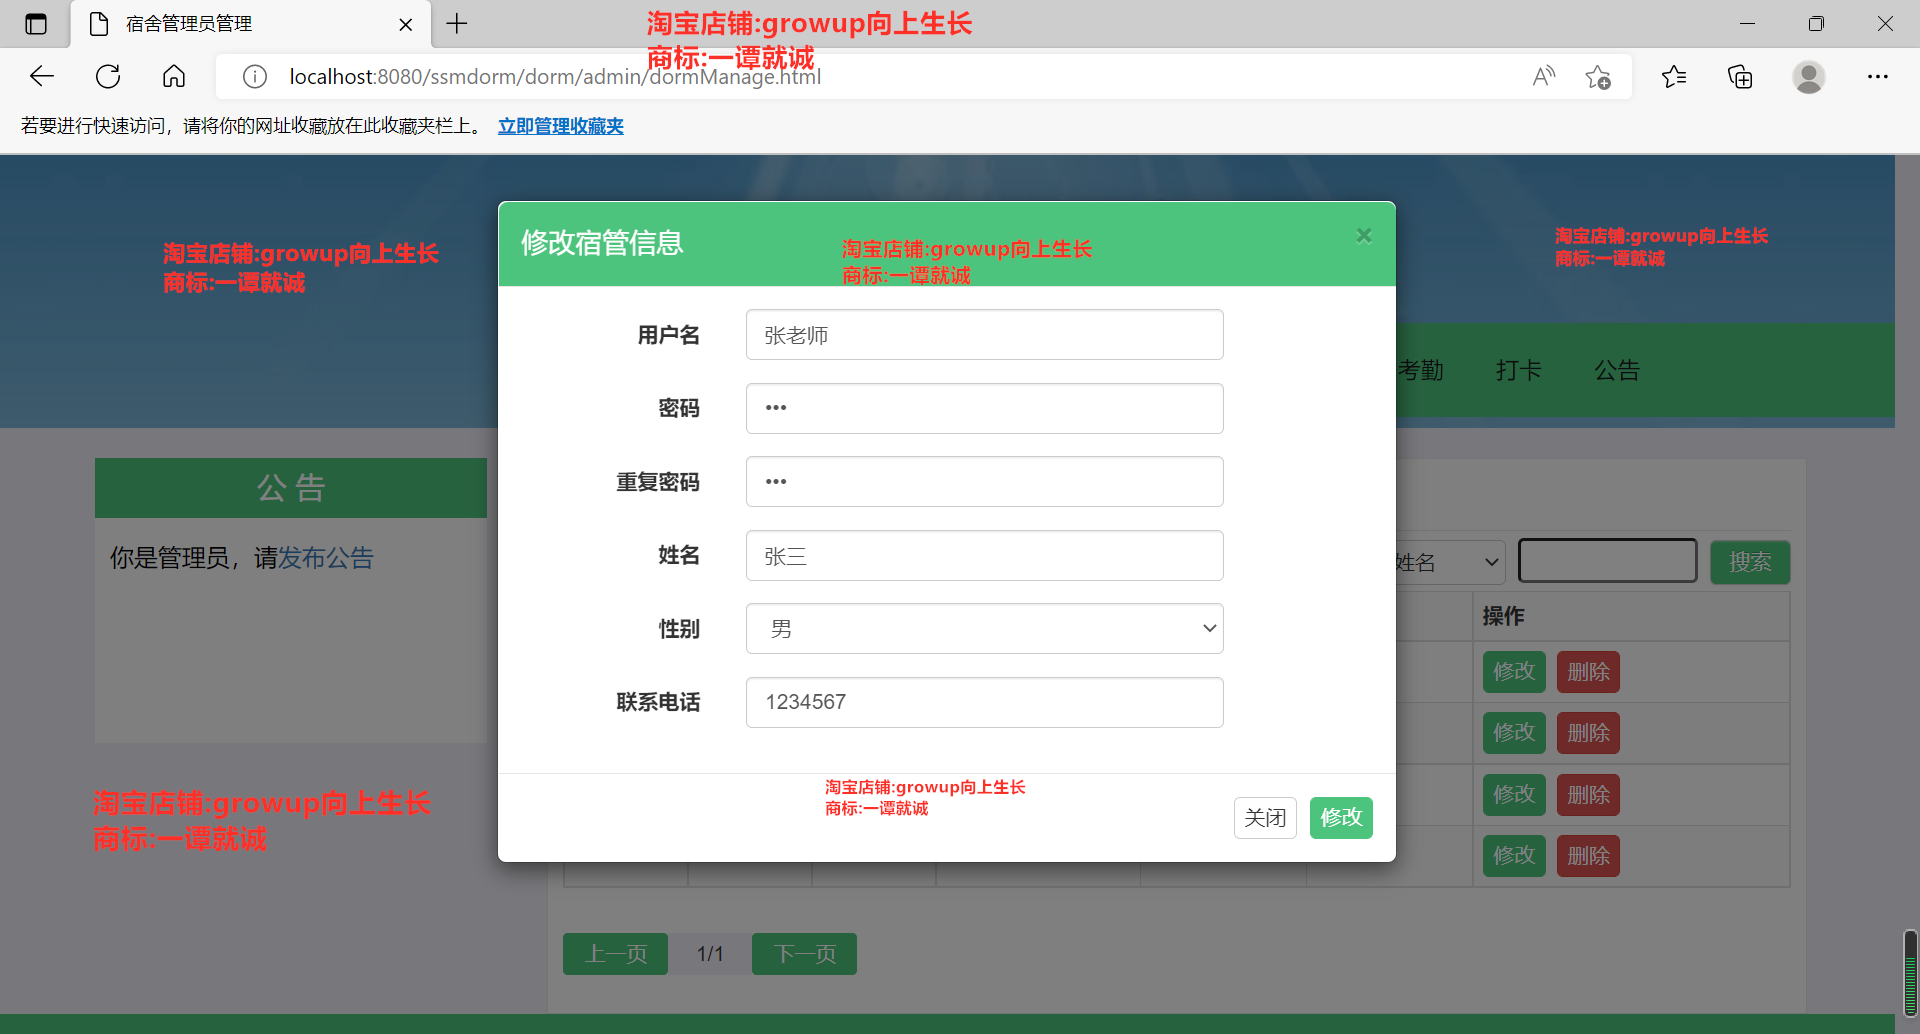Click the 联系电话 input field

click(984, 702)
